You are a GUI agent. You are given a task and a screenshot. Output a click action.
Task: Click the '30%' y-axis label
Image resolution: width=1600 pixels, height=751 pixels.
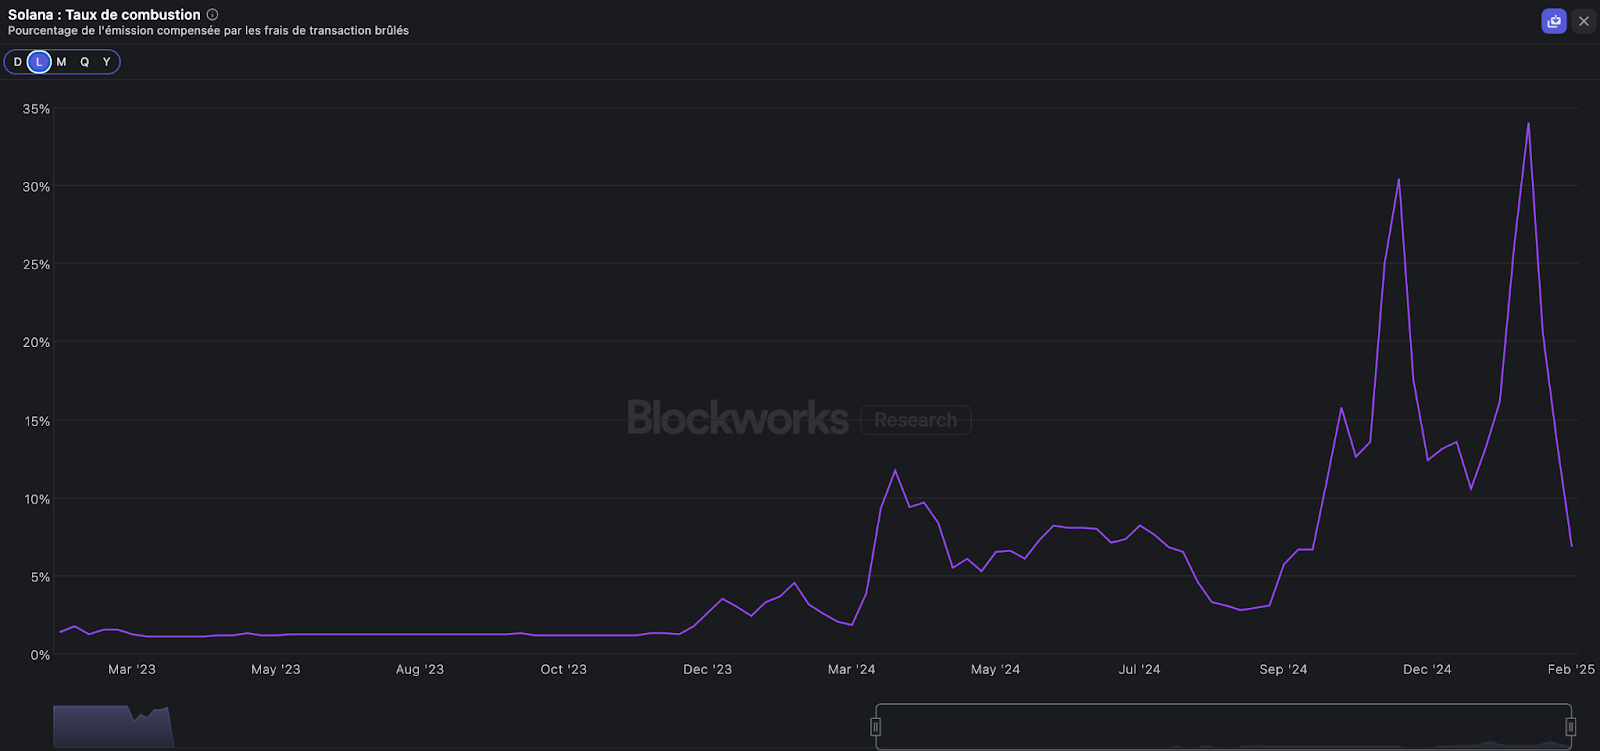click(x=36, y=187)
